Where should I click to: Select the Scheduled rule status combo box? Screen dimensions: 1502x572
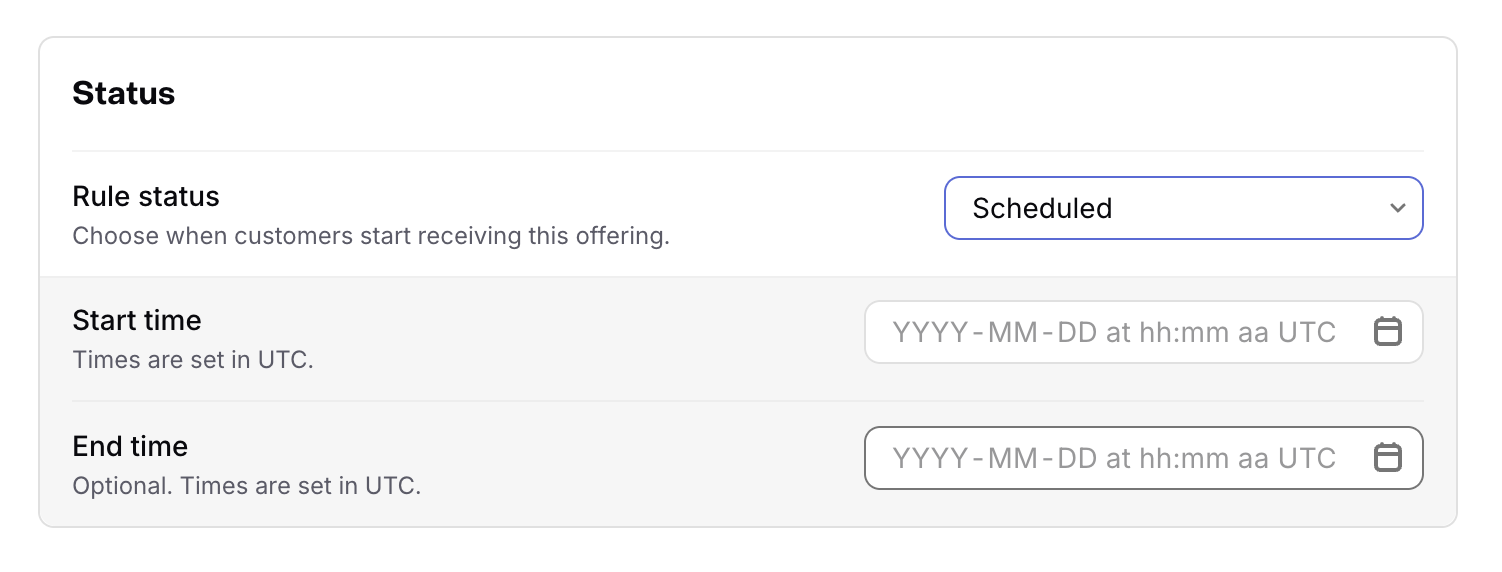tap(1183, 208)
